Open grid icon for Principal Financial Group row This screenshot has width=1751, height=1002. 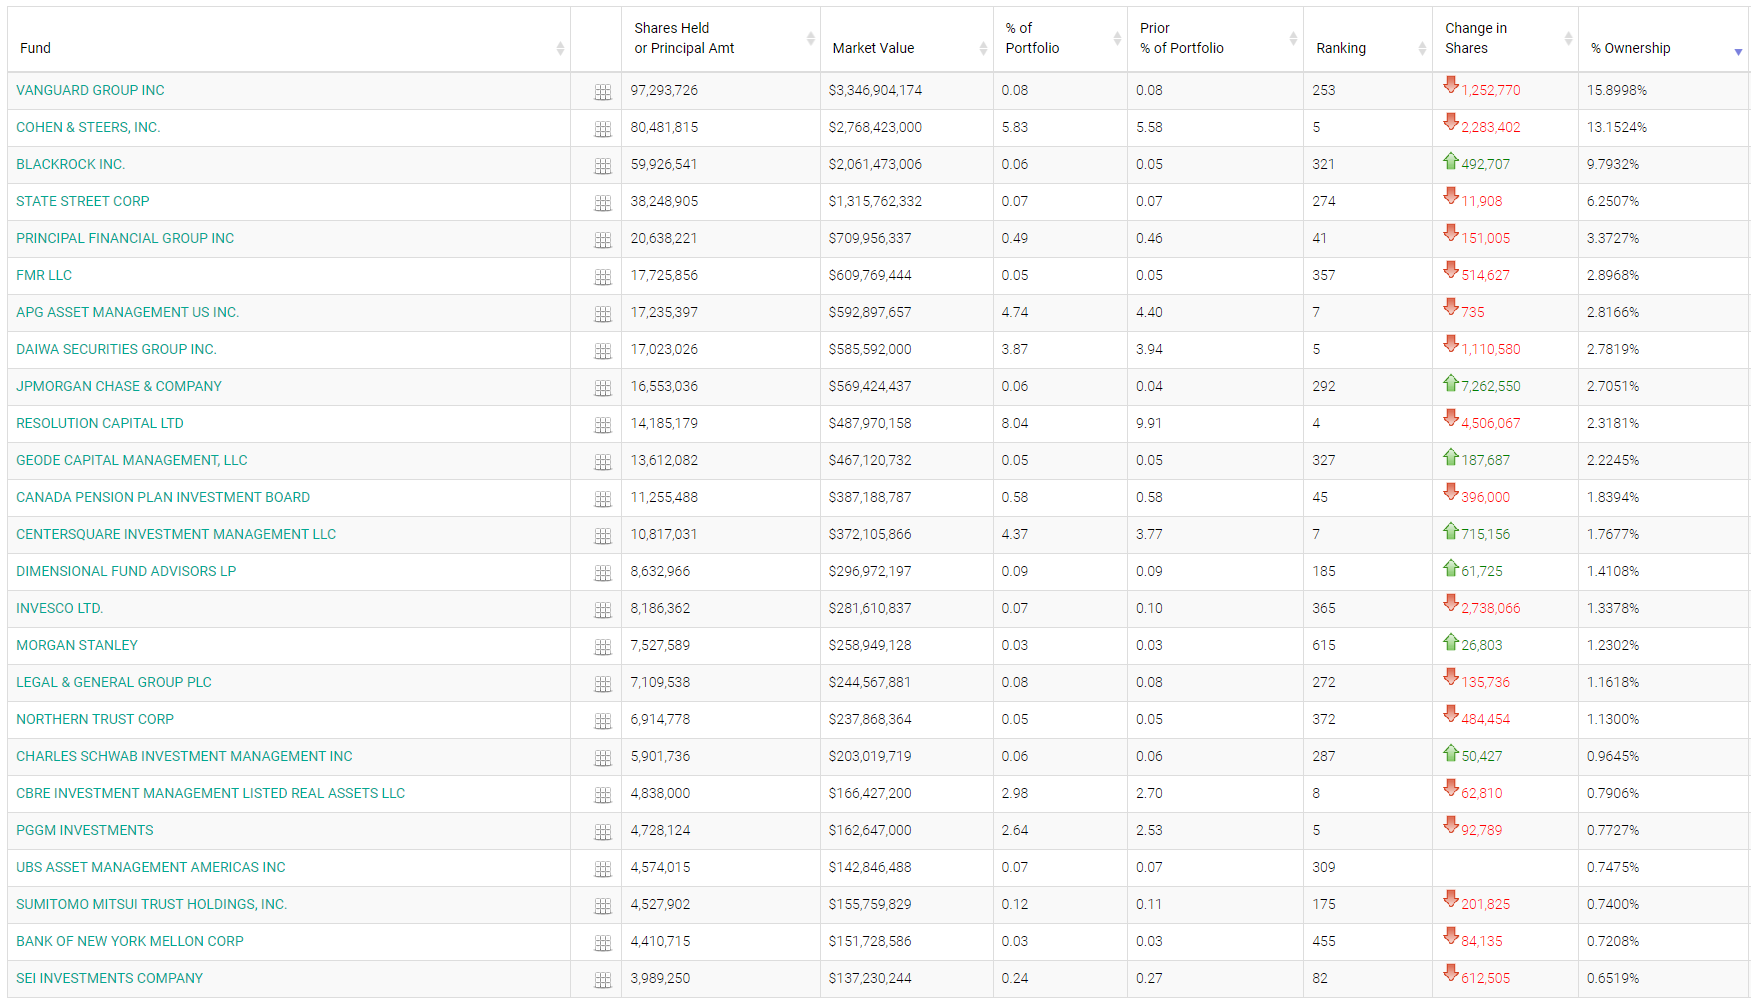click(602, 240)
